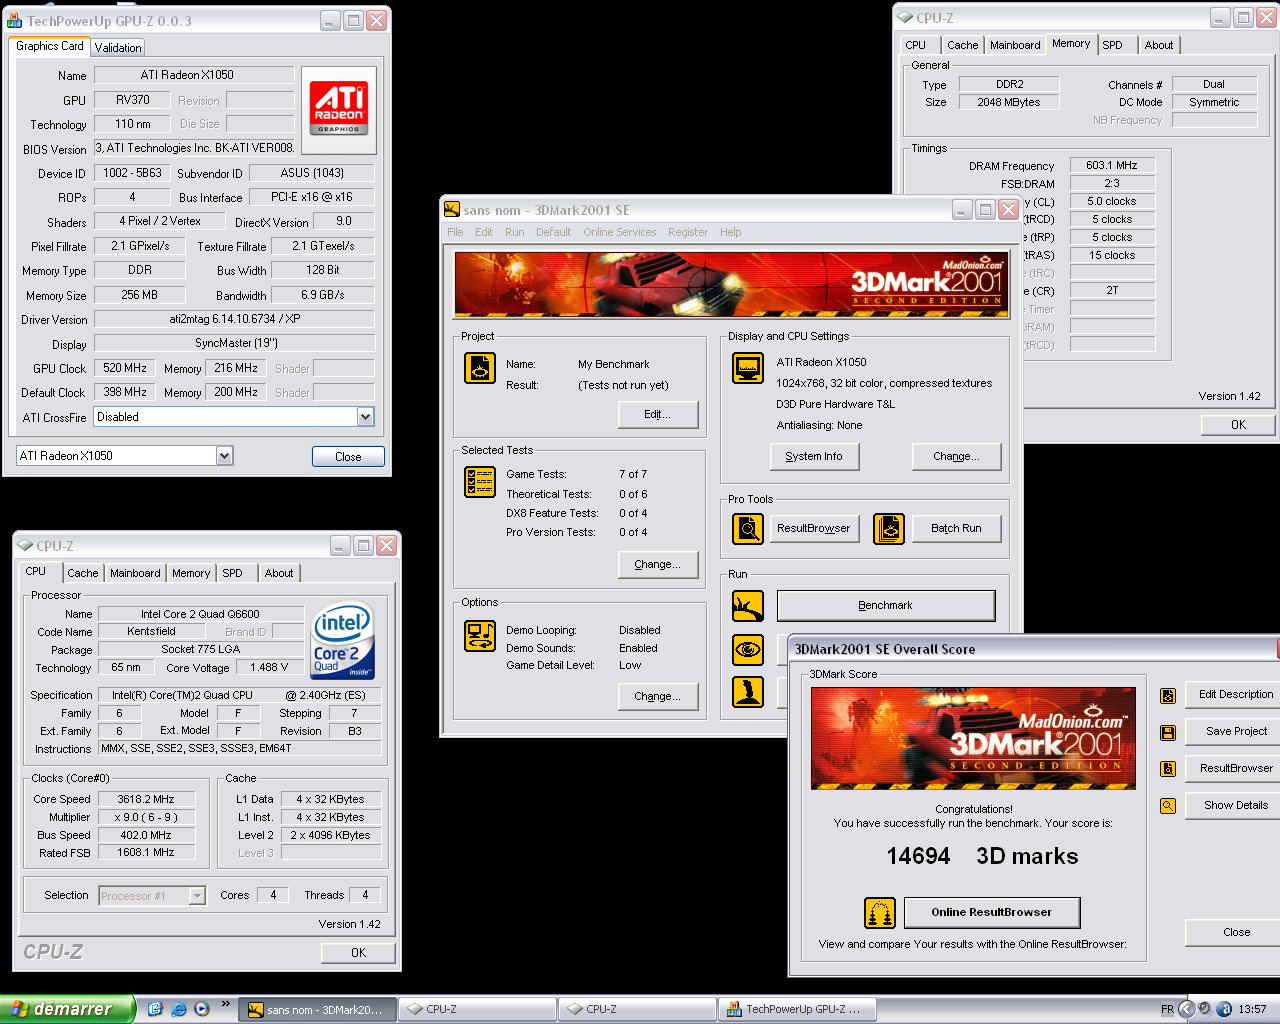Open the About tab in upper CPU-Z window

tap(1159, 45)
